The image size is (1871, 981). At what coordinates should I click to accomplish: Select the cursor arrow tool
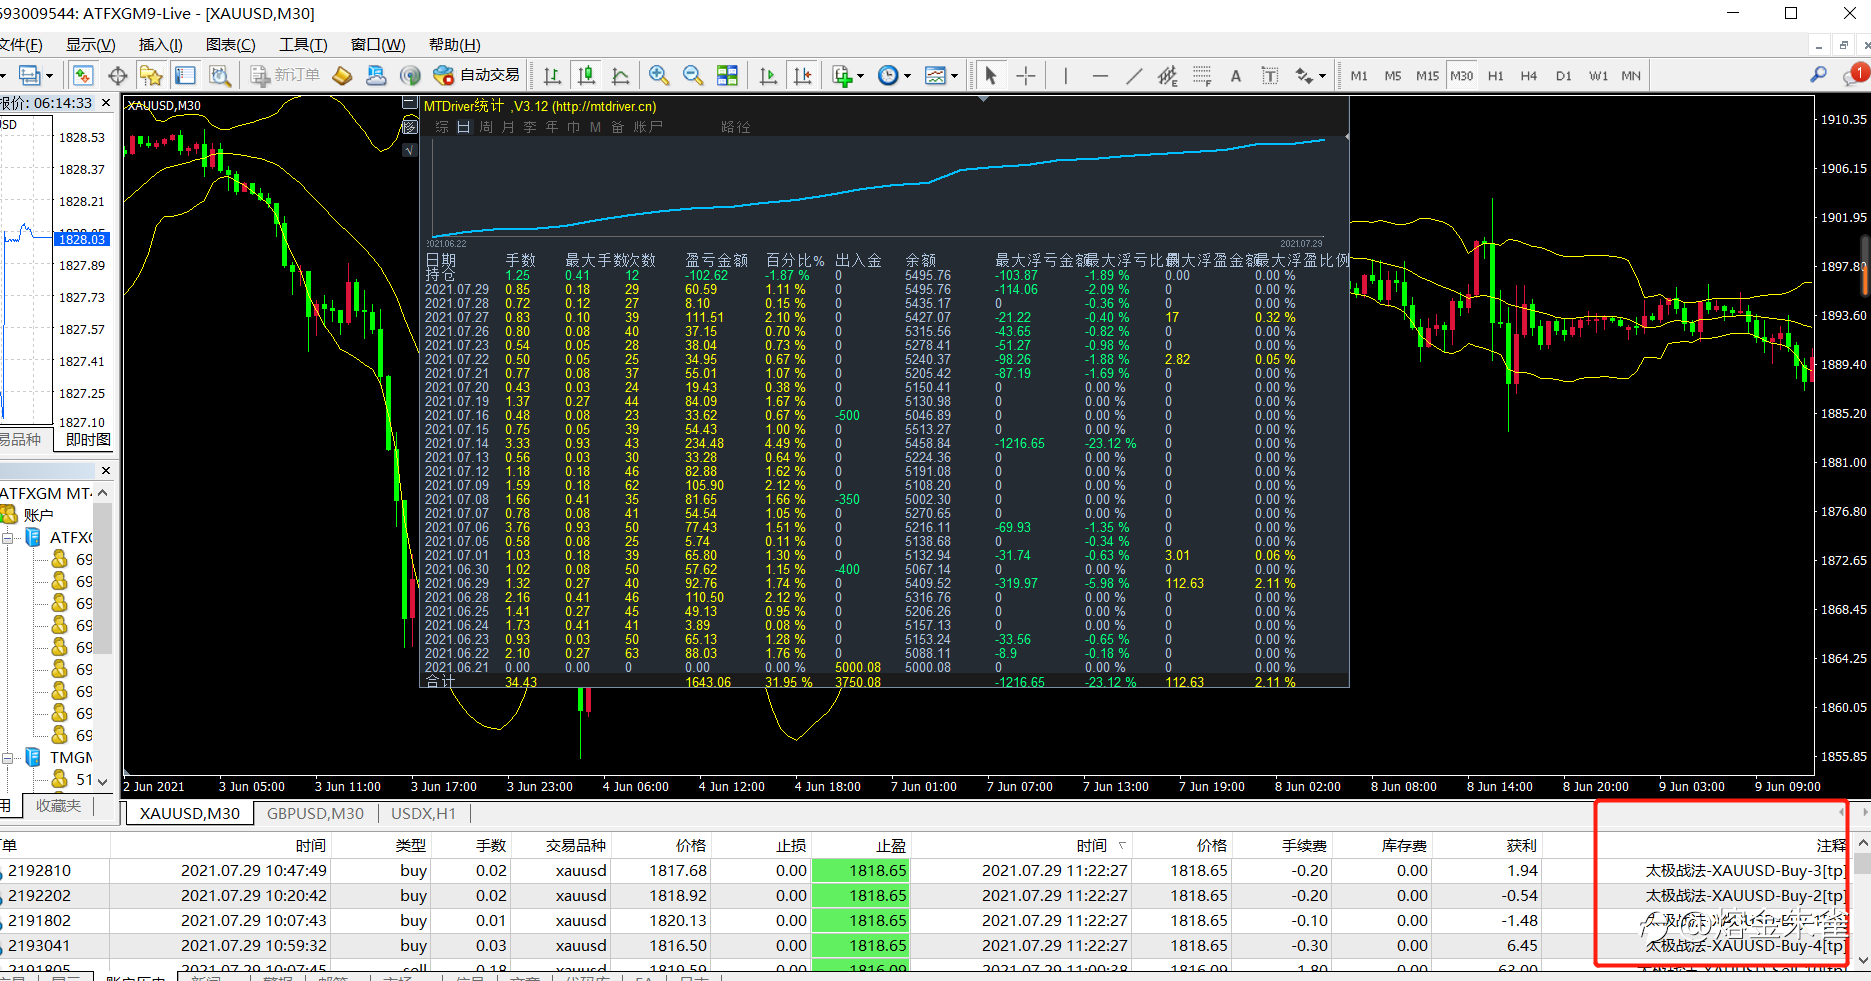click(990, 76)
